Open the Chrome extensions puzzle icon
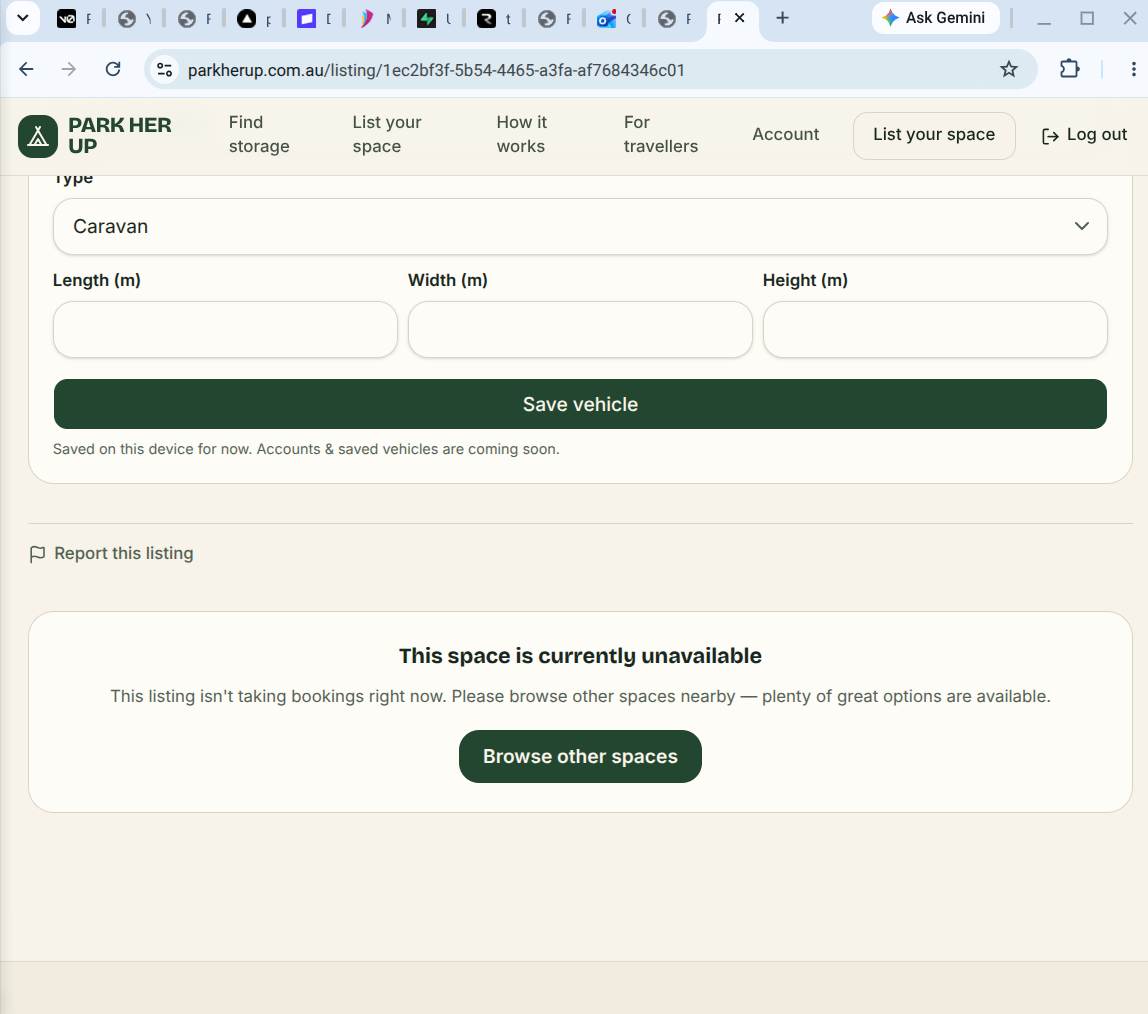 pyautogui.click(x=1070, y=70)
